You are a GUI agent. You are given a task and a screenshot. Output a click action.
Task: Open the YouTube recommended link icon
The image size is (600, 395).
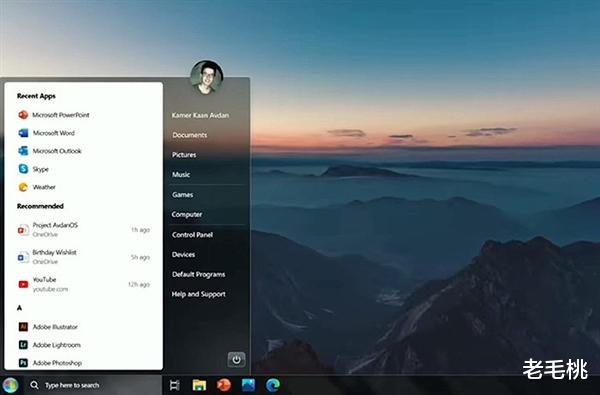click(x=23, y=284)
